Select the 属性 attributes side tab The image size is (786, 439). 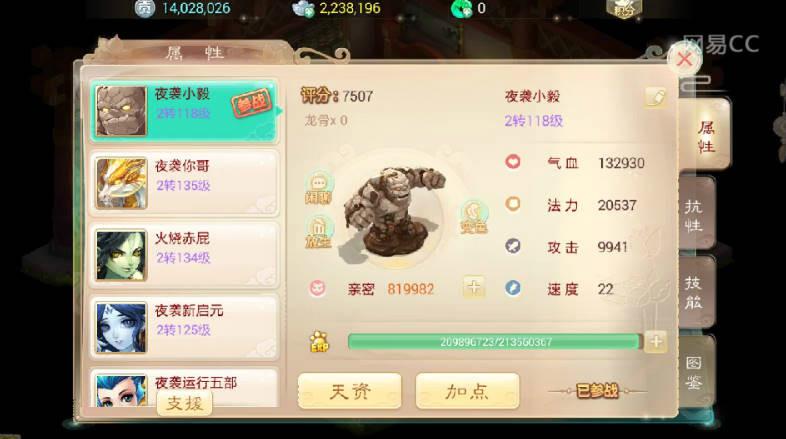pyautogui.click(x=706, y=136)
